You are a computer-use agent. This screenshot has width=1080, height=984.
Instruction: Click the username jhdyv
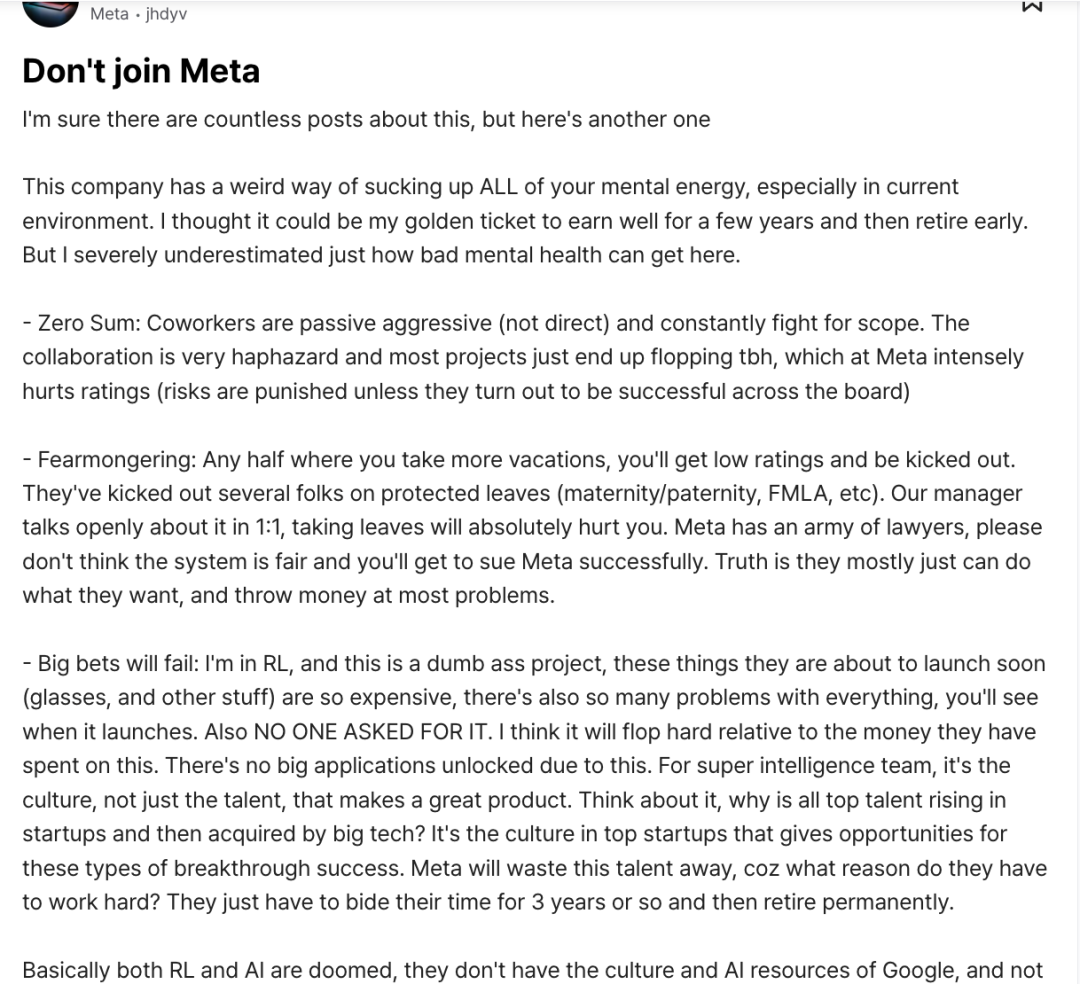pyautogui.click(x=166, y=14)
